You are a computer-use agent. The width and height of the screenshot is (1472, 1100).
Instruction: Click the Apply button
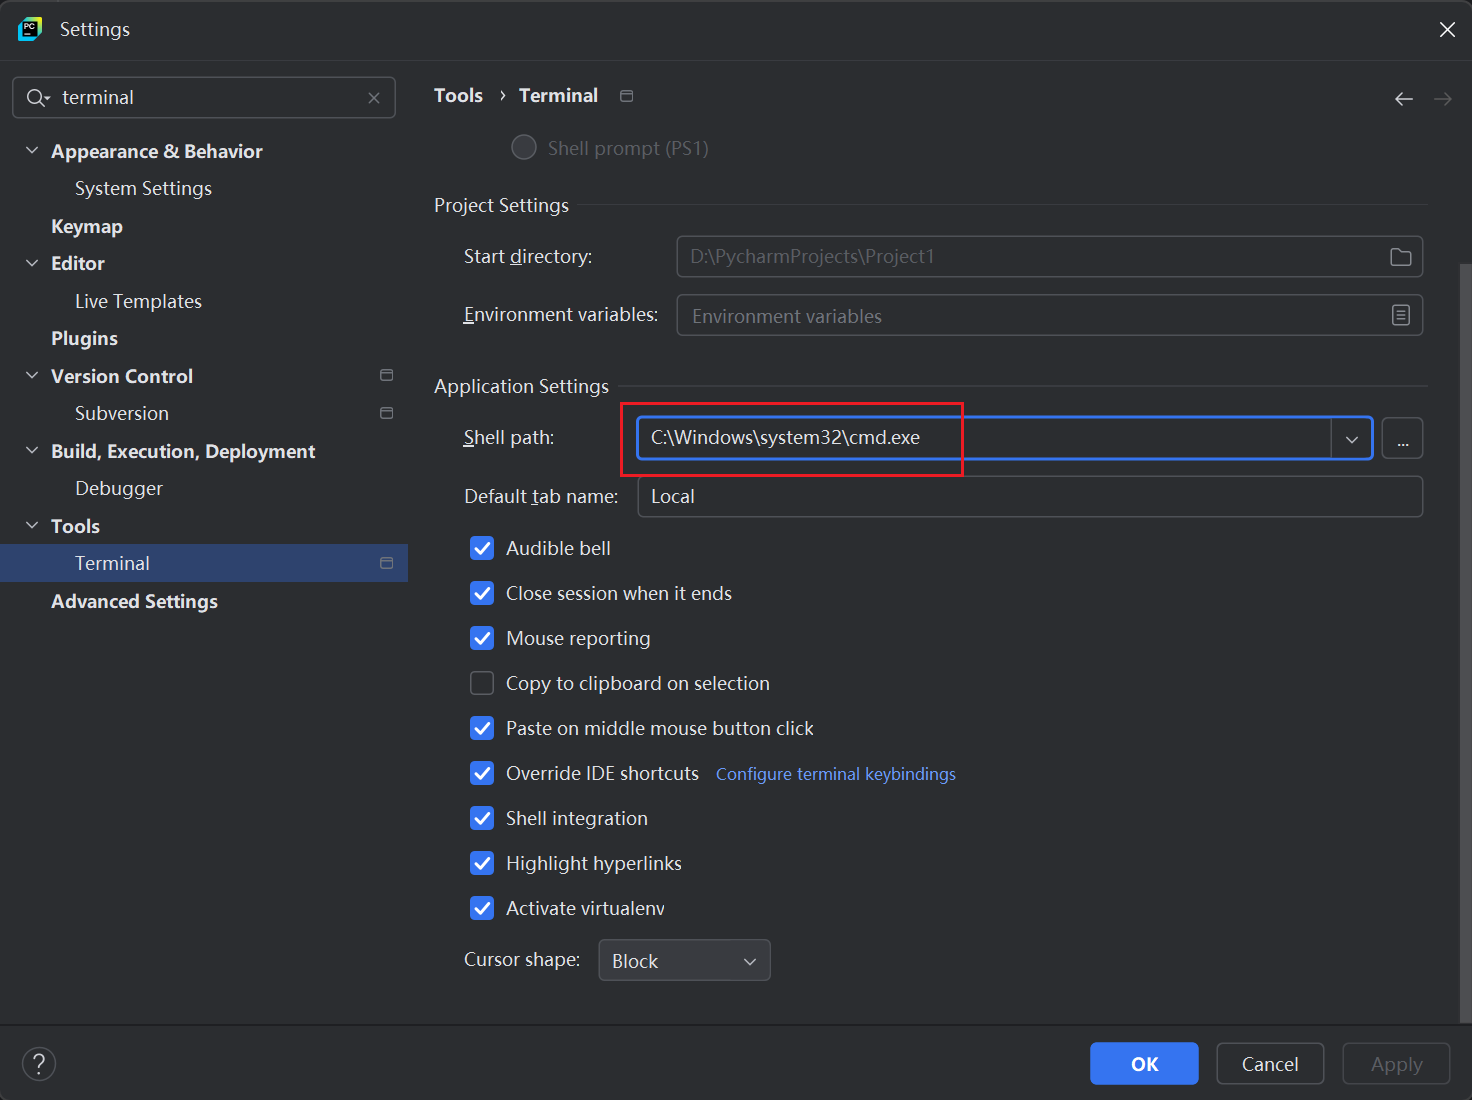[1396, 1064]
